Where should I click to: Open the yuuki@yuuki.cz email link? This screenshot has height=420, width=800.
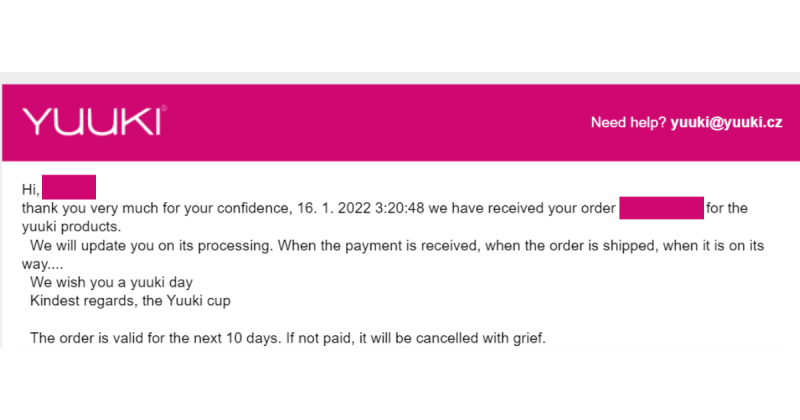(x=726, y=123)
